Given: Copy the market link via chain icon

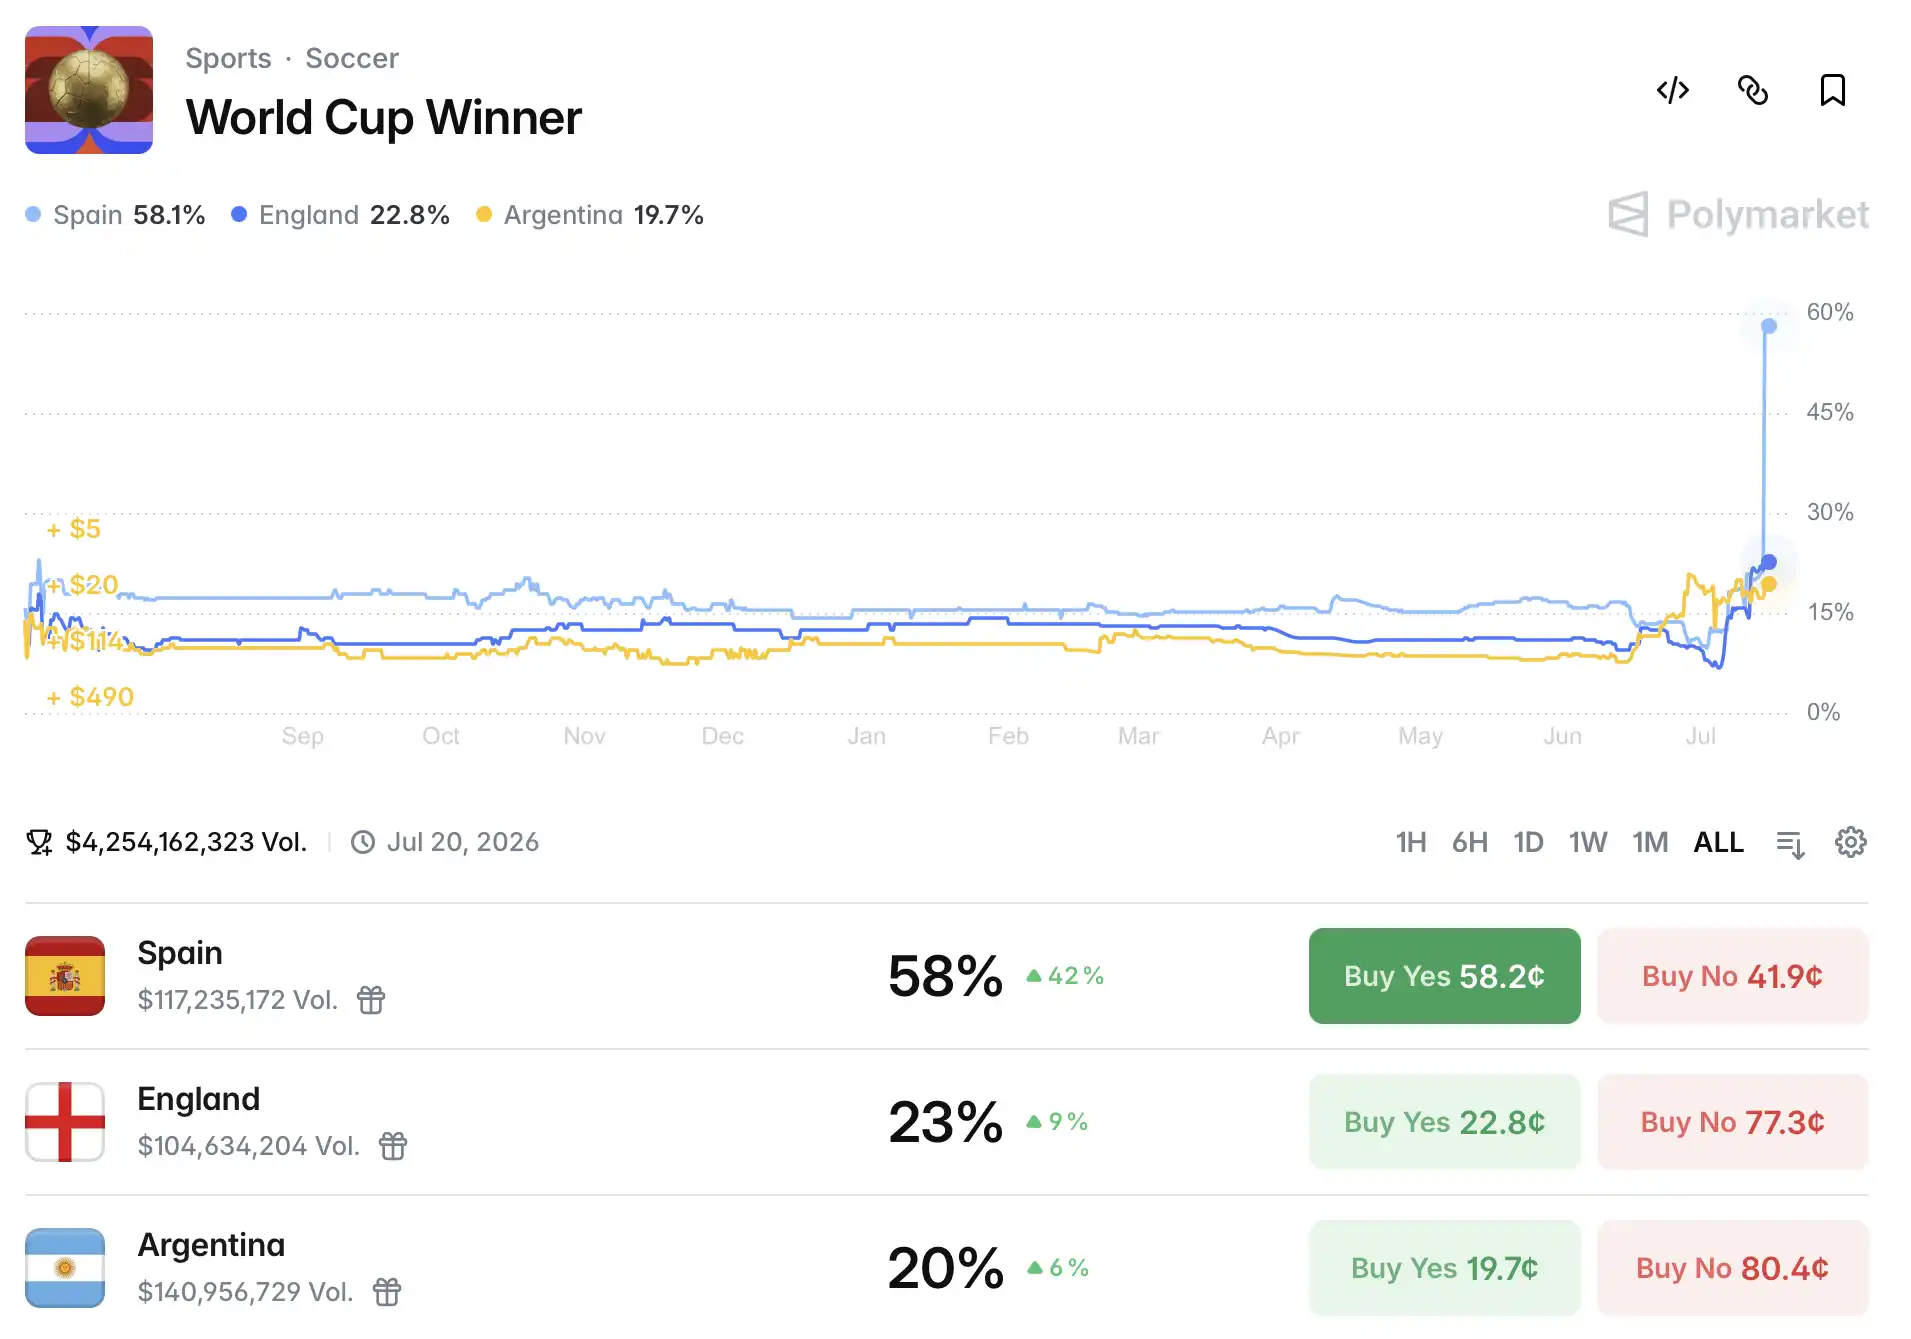Looking at the screenshot, I should pos(1752,90).
